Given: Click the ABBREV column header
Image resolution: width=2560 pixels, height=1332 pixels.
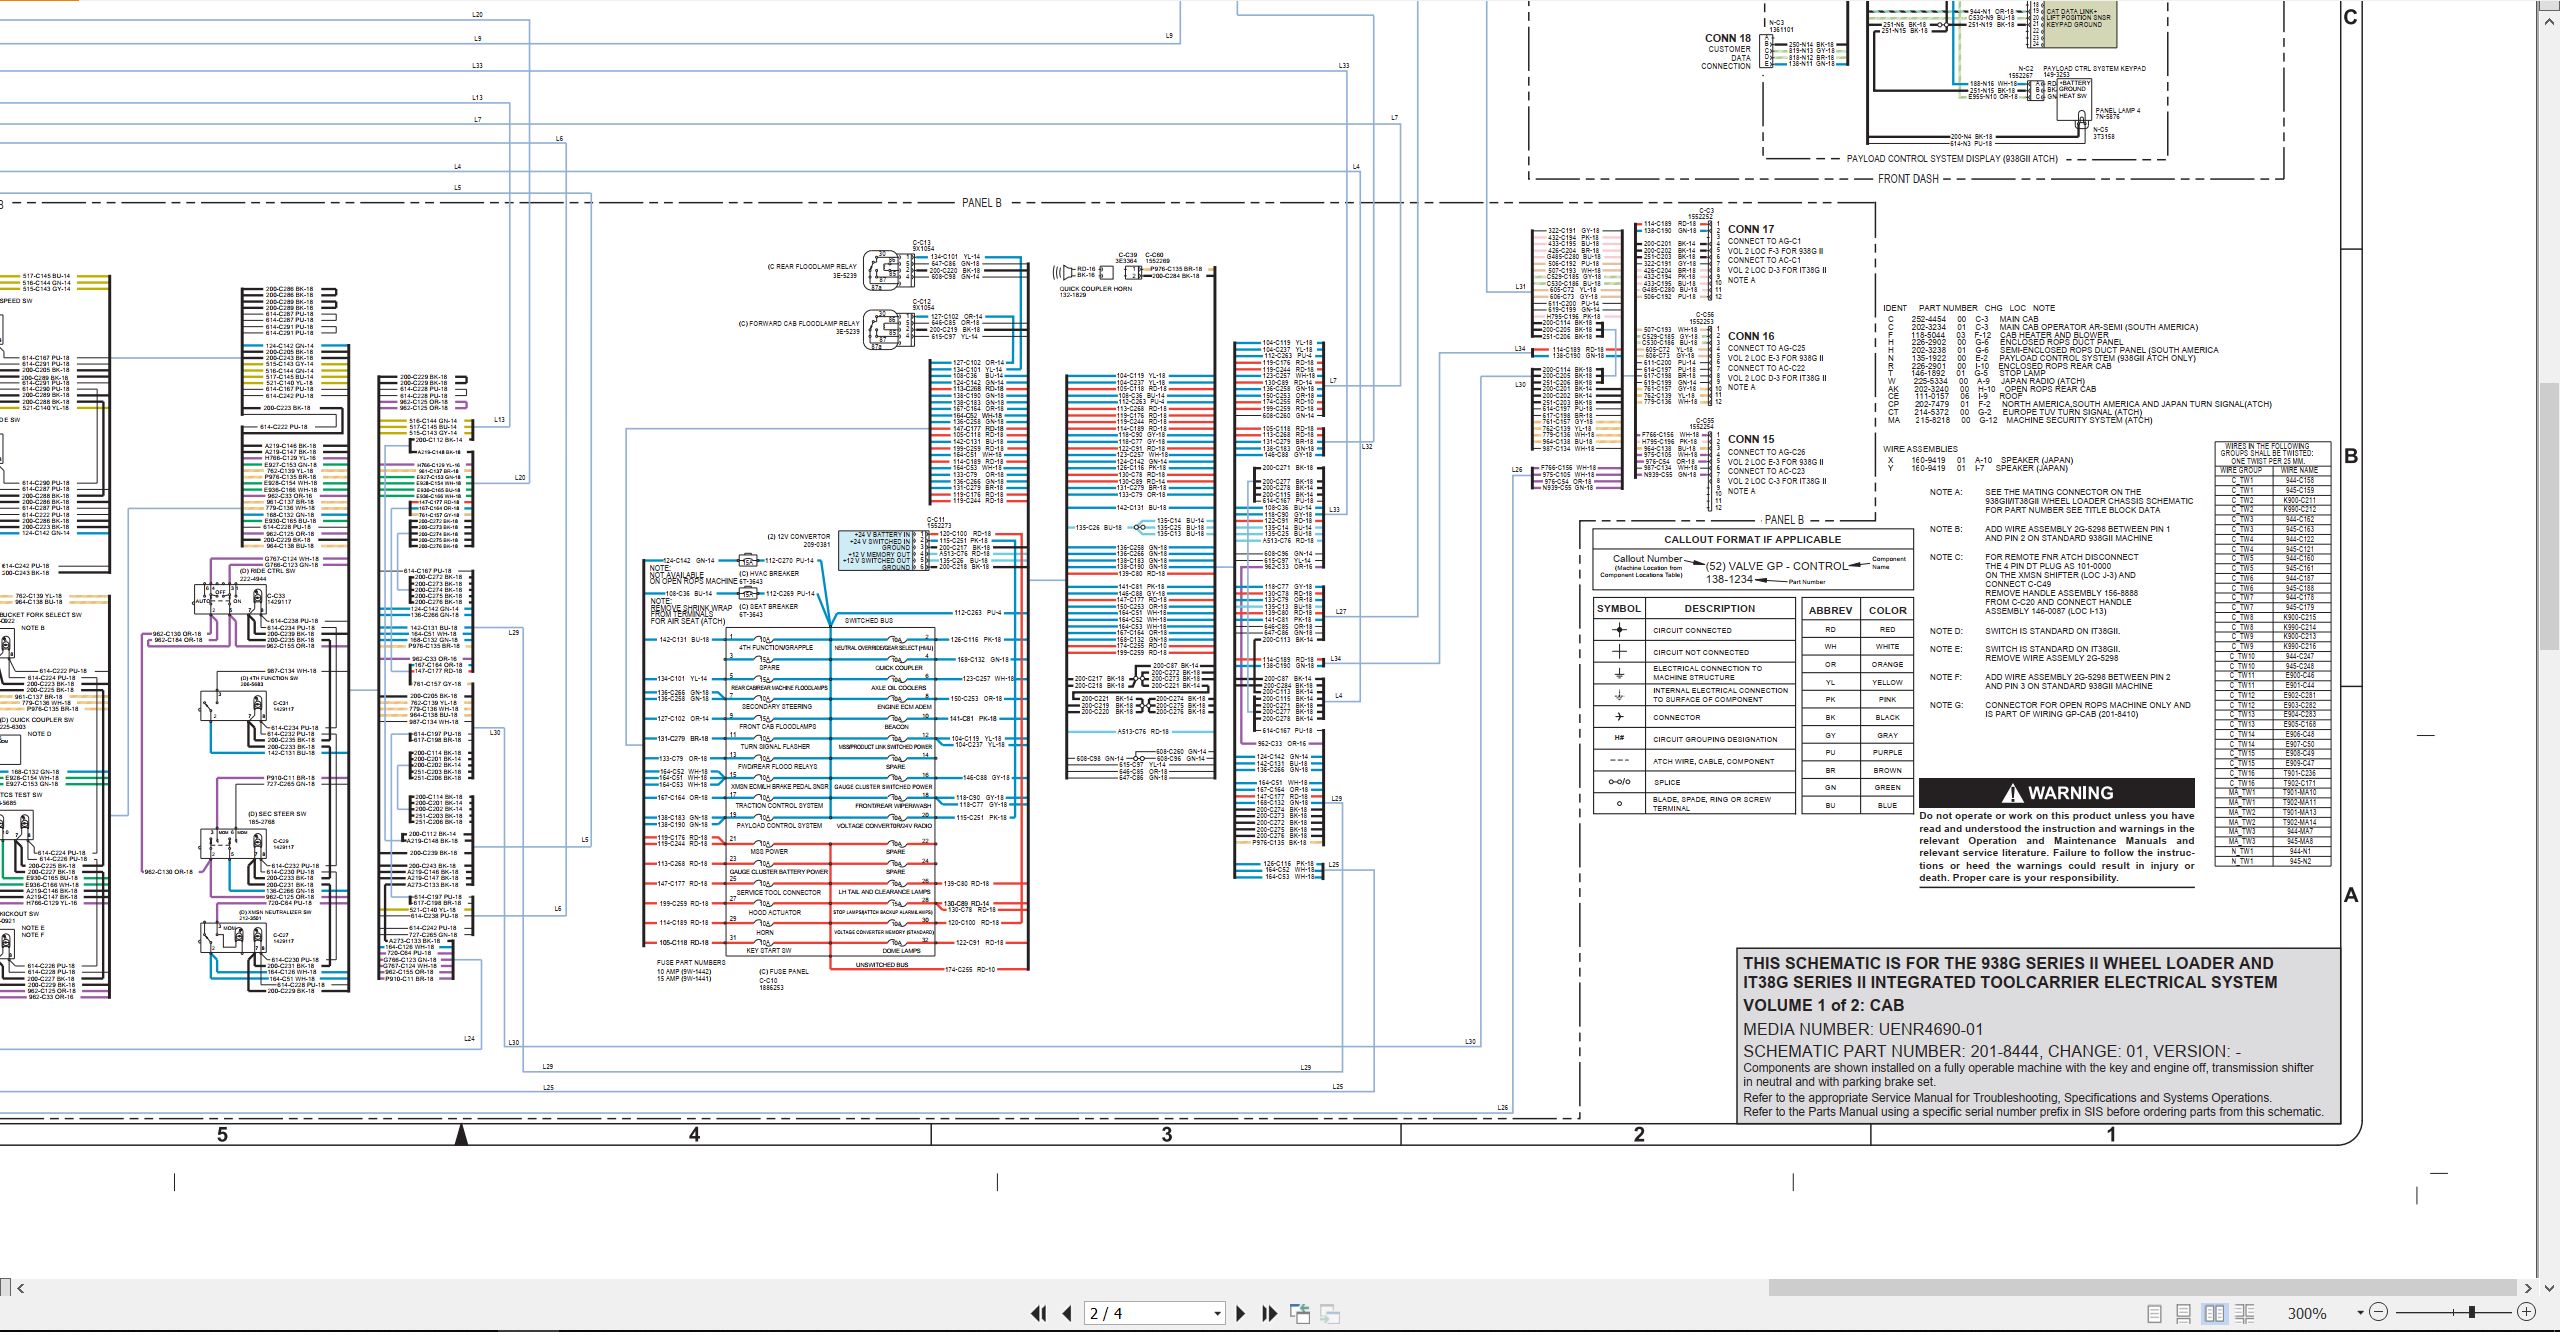Looking at the screenshot, I should (1830, 610).
